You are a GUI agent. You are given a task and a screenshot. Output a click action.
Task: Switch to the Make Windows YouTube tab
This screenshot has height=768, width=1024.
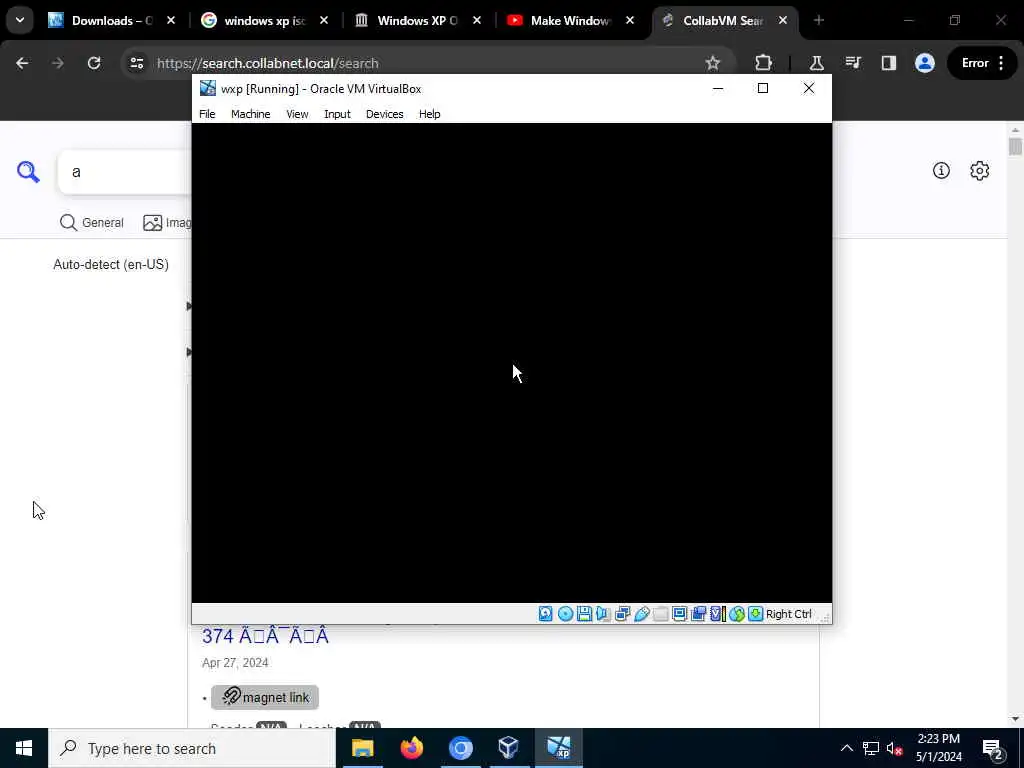tap(571, 21)
